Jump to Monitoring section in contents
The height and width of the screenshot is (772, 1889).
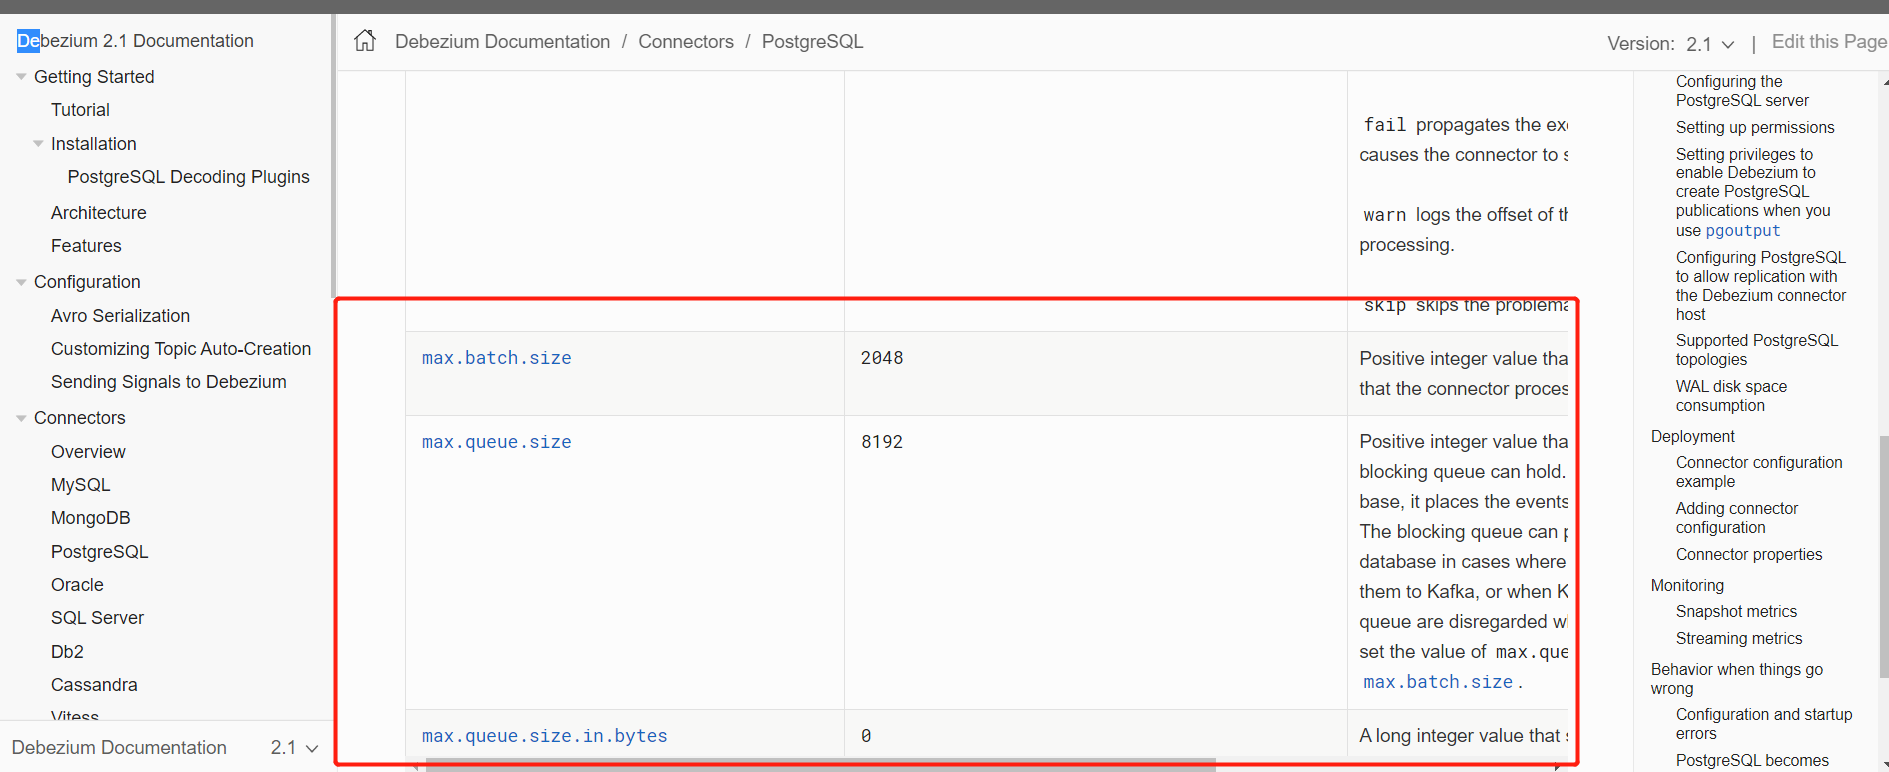pyautogui.click(x=1687, y=586)
